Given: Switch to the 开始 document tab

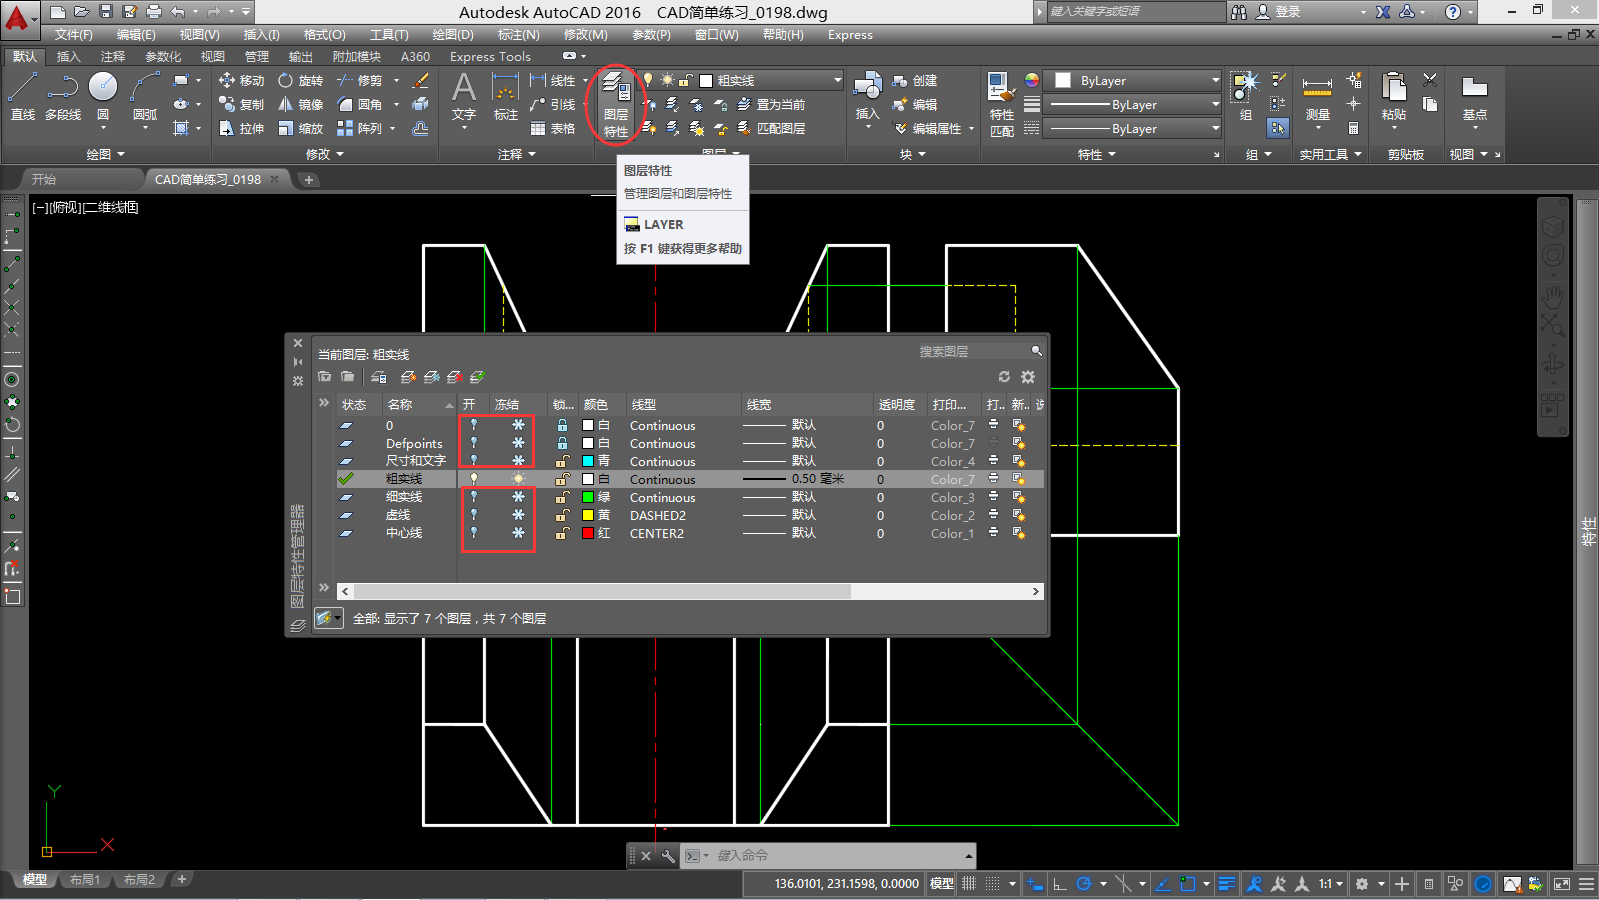Looking at the screenshot, I should coord(44,179).
